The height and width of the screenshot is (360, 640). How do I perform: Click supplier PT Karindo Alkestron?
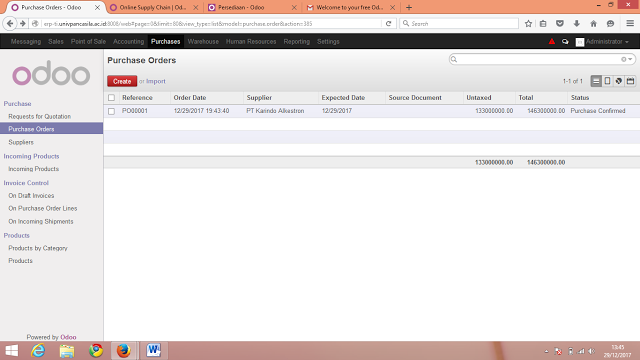(275, 111)
